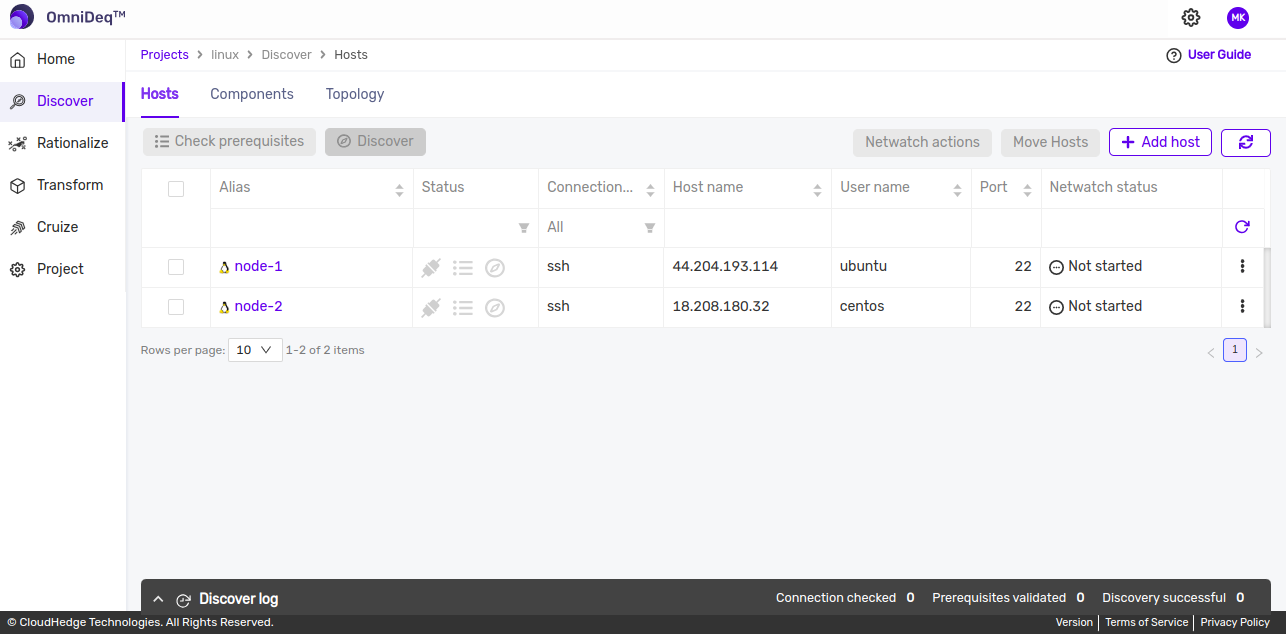Toggle the select-all hosts checkbox
This screenshot has height=634, width=1286.
click(176, 188)
